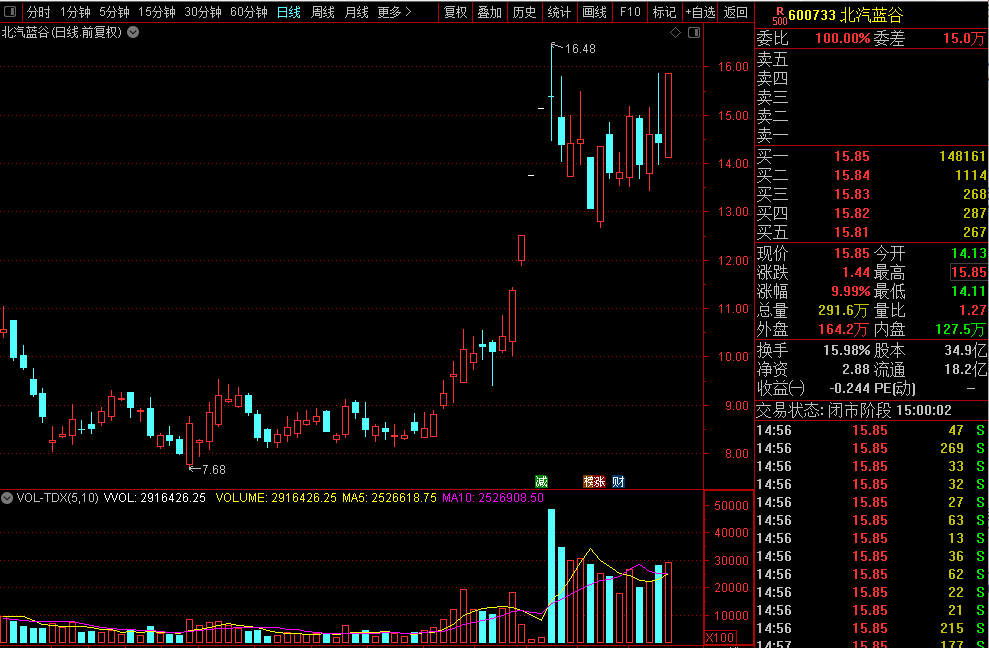
Task: Select the 周线 weekly period tab
Action: point(323,12)
